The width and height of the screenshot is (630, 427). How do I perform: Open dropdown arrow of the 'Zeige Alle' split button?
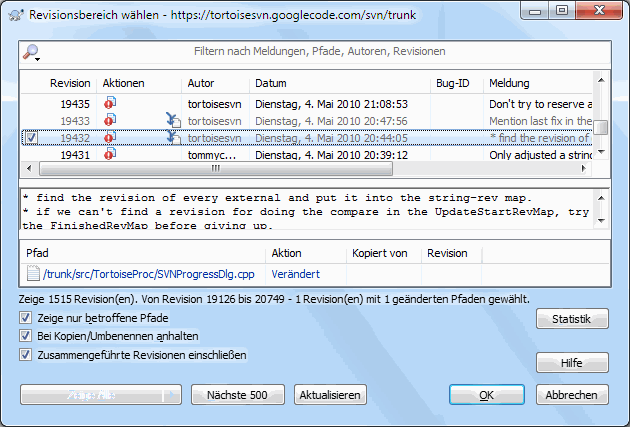pyautogui.click(x=172, y=395)
